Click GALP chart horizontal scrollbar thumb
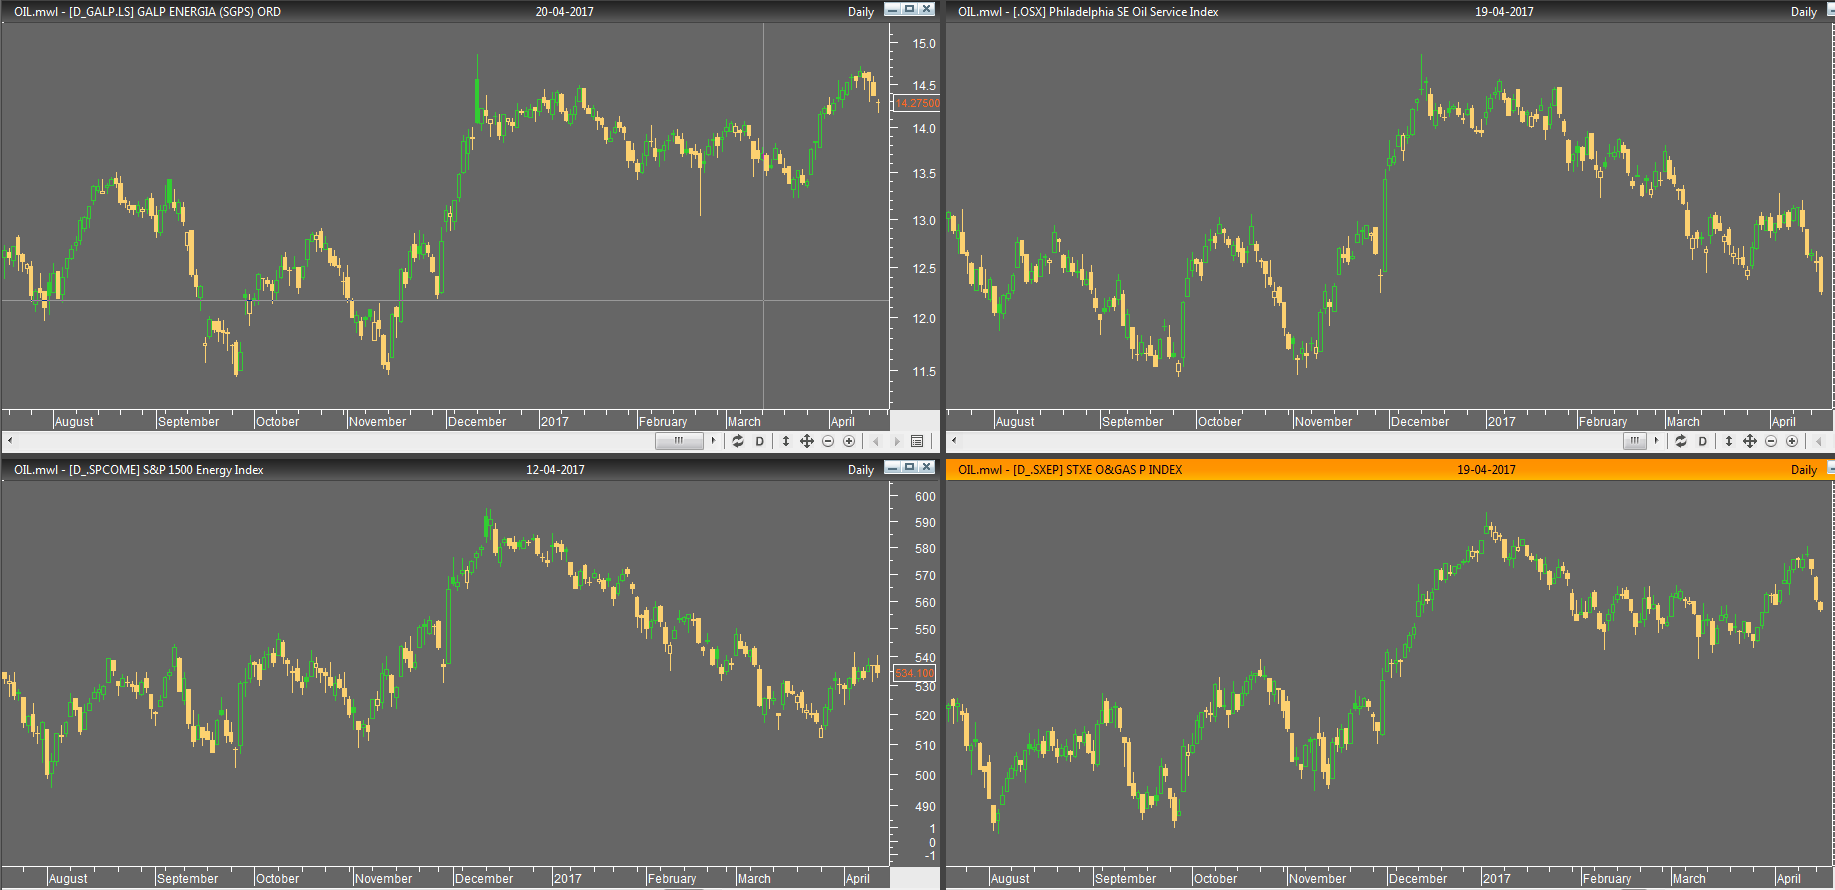This screenshot has height=890, width=1835. [679, 441]
